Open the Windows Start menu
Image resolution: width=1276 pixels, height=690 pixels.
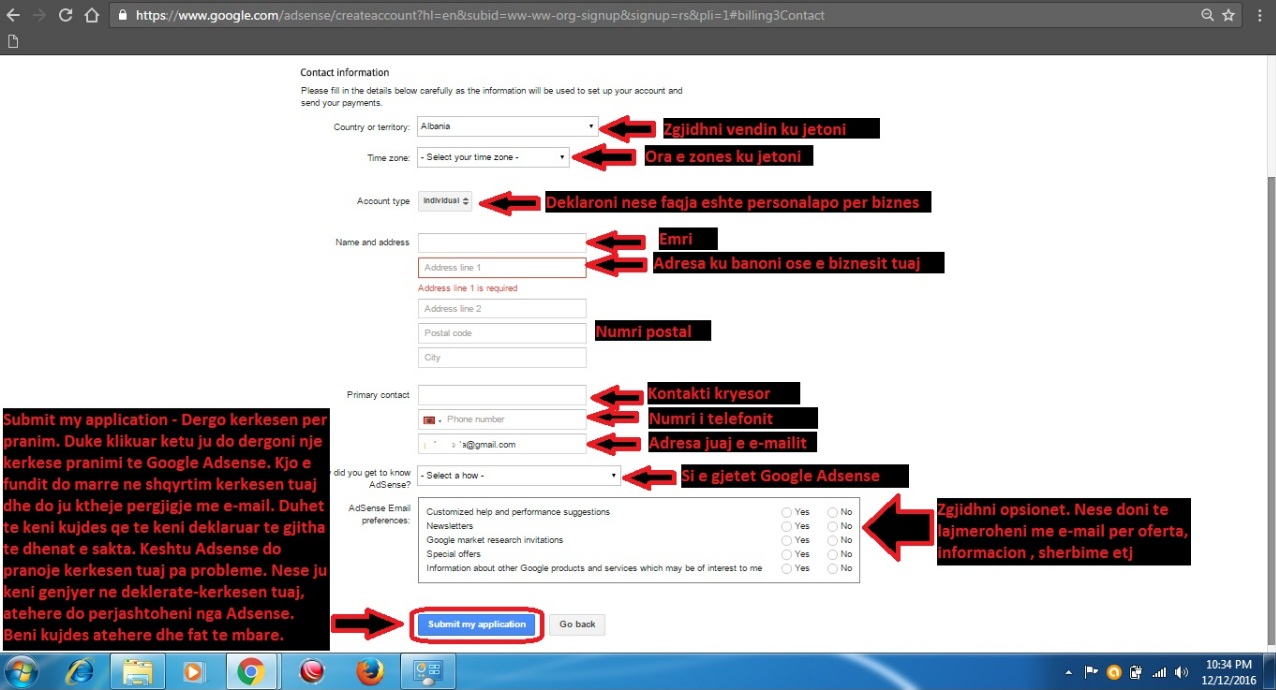(x=22, y=671)
